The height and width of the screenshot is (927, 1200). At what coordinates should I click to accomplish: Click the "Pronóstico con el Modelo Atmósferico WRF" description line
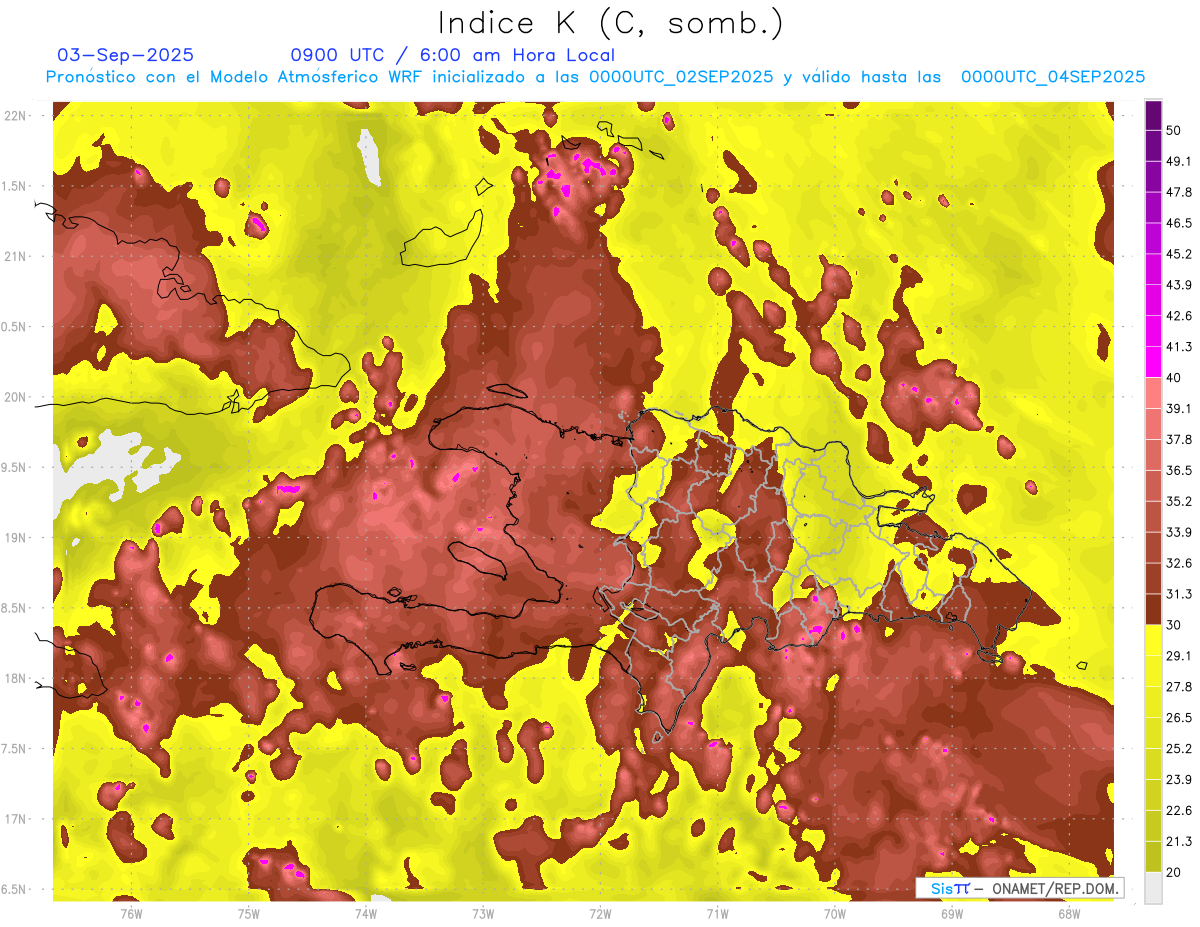coord(595,77)
